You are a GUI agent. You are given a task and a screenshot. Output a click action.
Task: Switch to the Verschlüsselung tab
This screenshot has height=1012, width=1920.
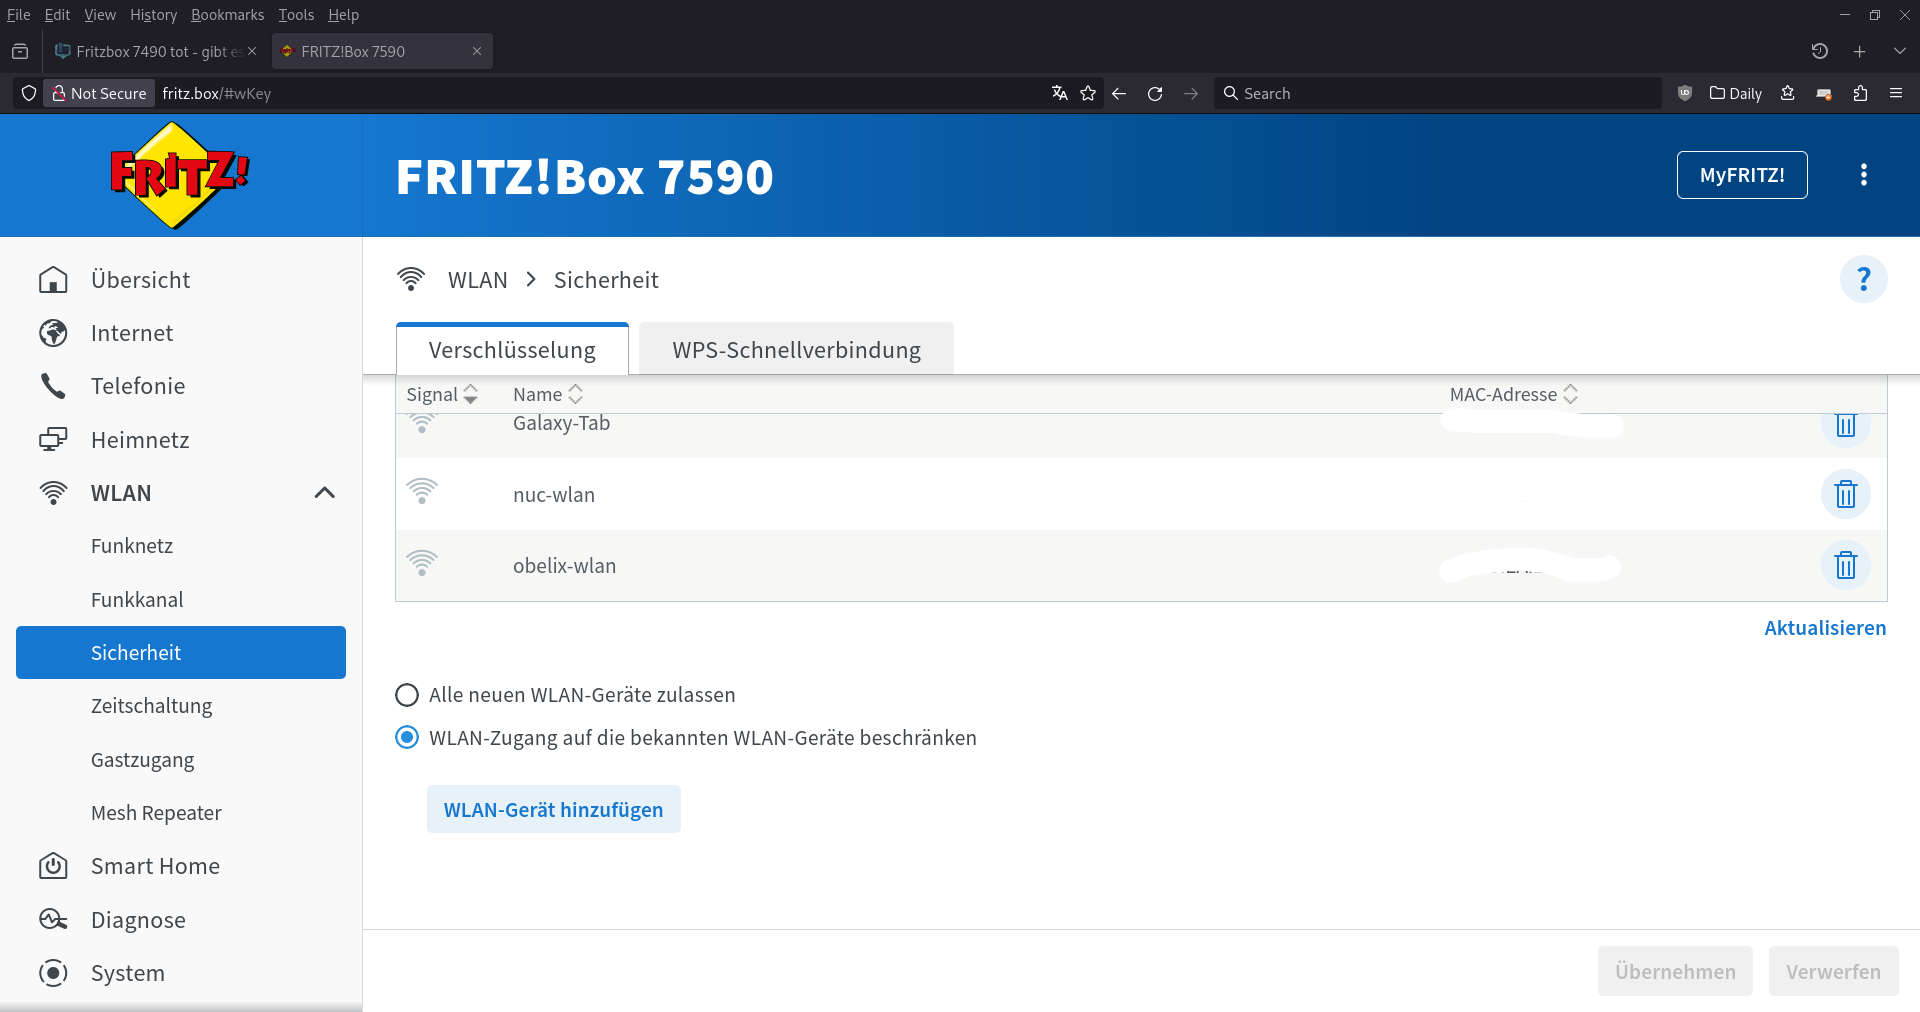[512, 350]
